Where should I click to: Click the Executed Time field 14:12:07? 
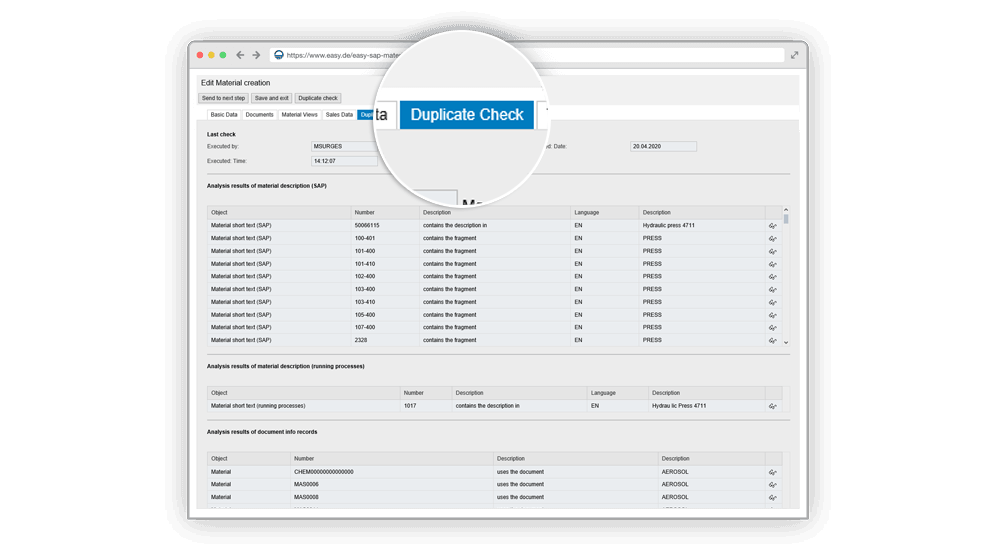pyautogui.click(x=344, y=161)
